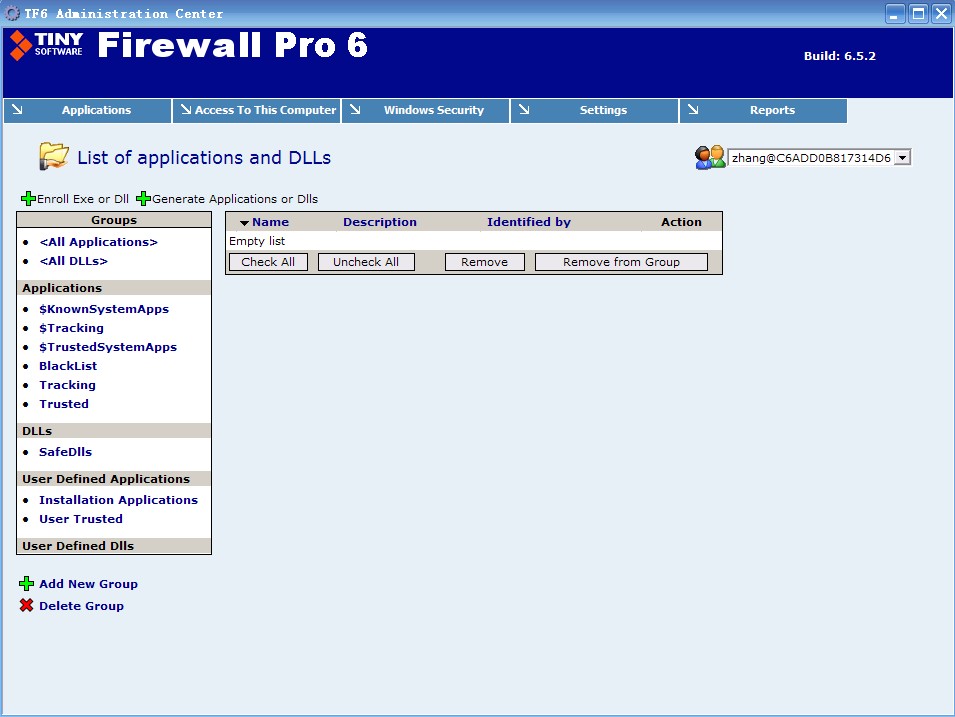
Task: Select the <All DLLs> group
Action: 74,261
